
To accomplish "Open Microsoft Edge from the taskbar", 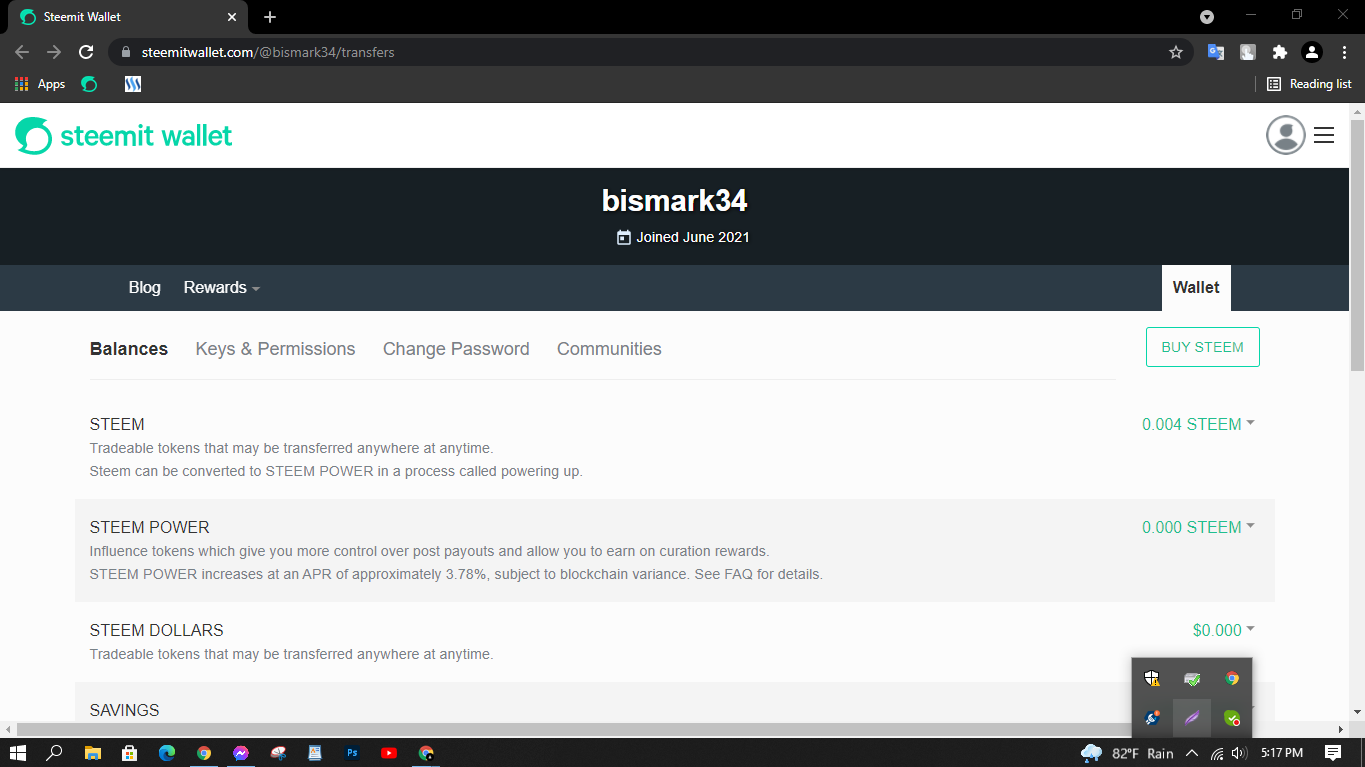I will coord(166,753).
